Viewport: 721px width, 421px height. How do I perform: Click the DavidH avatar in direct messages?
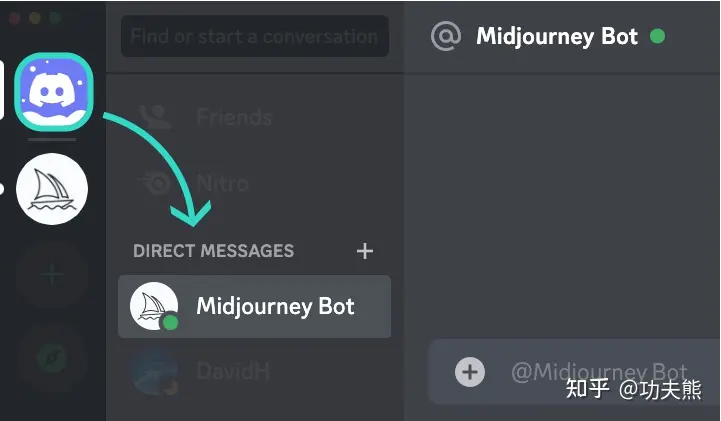pyautogui.click(x=154, y=371)
